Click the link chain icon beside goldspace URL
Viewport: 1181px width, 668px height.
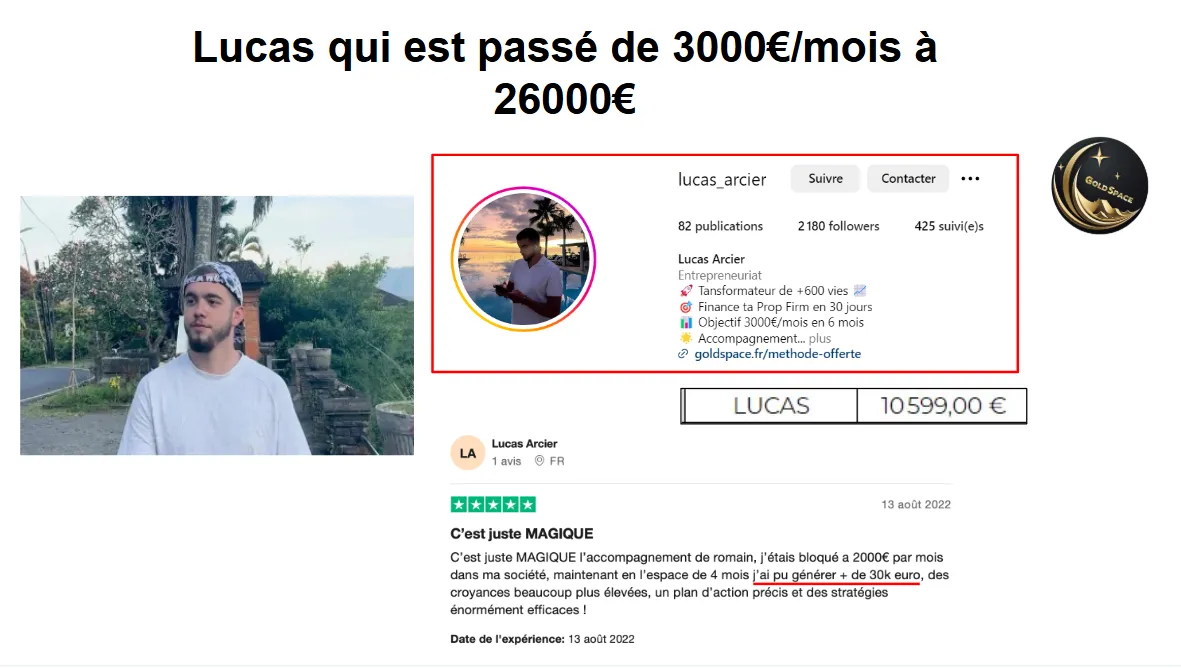coord(683,354)
